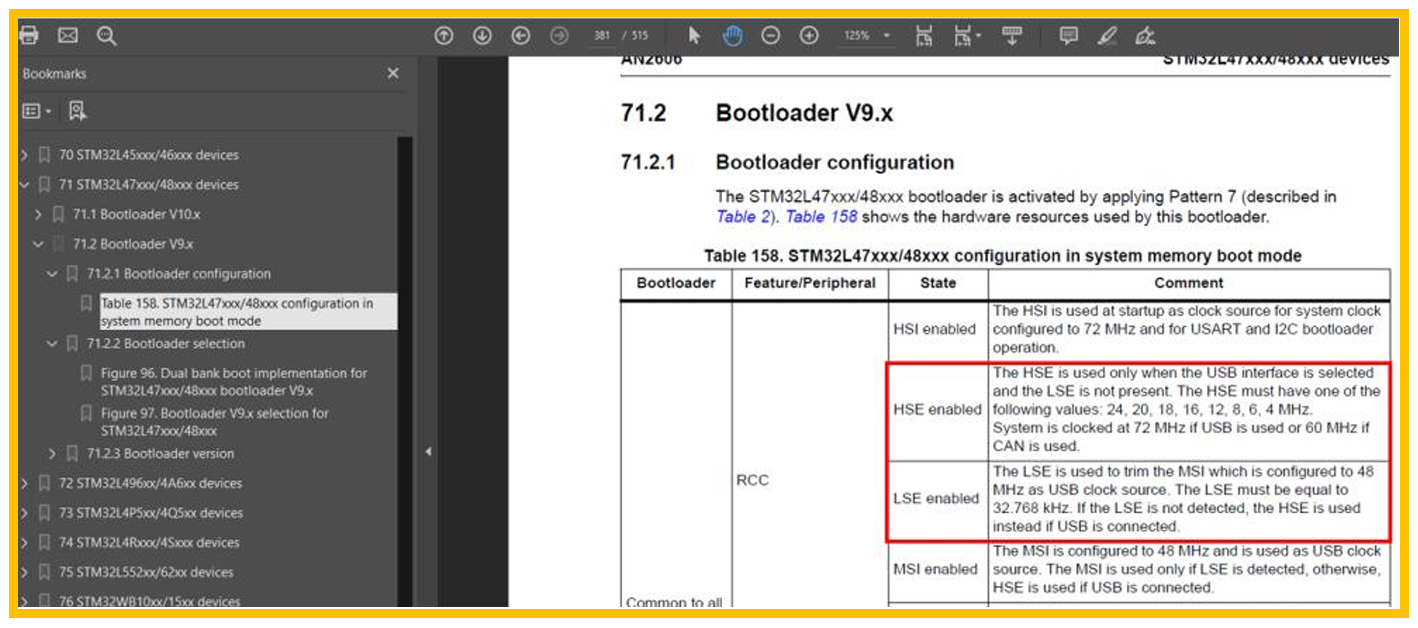
Task: Follow the Table 2 link in text
Action: 744,216
